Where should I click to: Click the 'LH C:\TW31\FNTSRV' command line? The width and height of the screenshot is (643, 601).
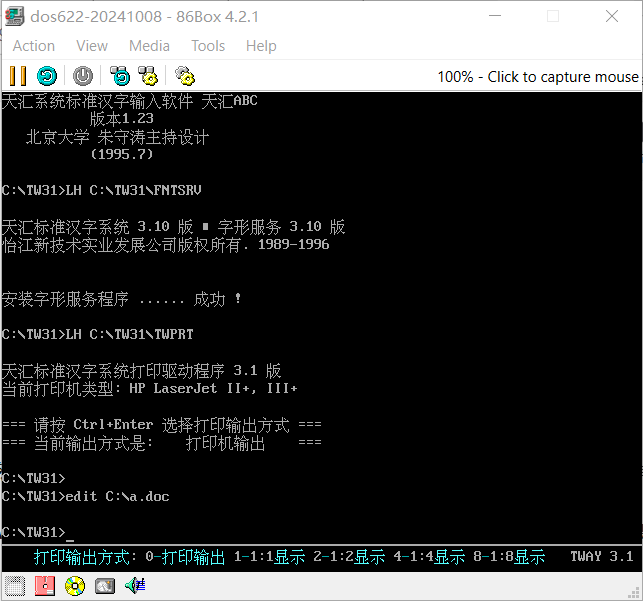pyautogui.click(x=102, y=190)
